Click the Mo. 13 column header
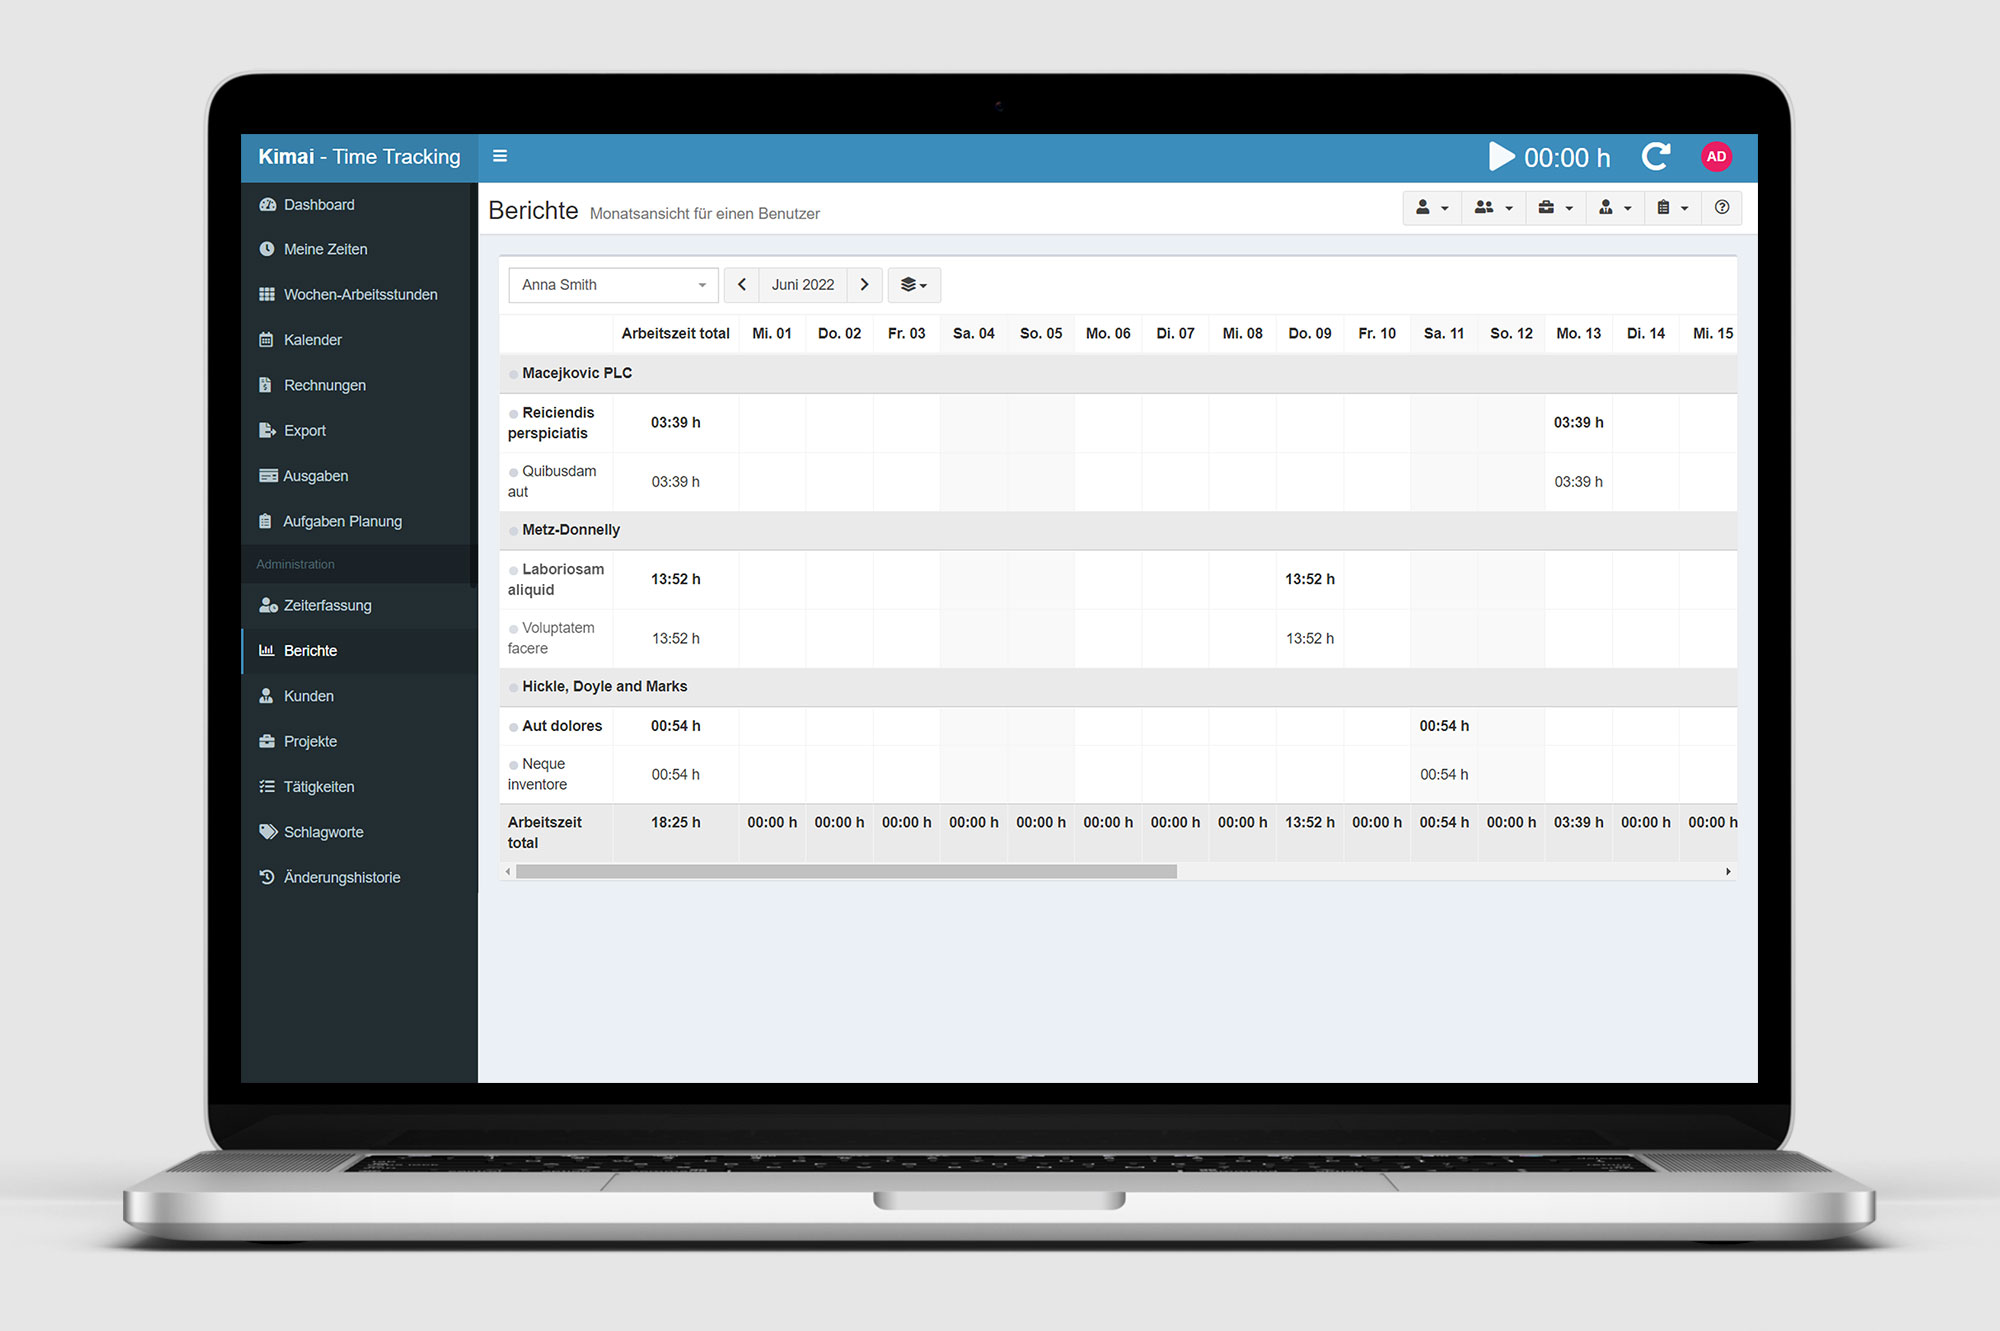The width and height of the screenshot is (2000, 1331). (x=1578, y=333)
